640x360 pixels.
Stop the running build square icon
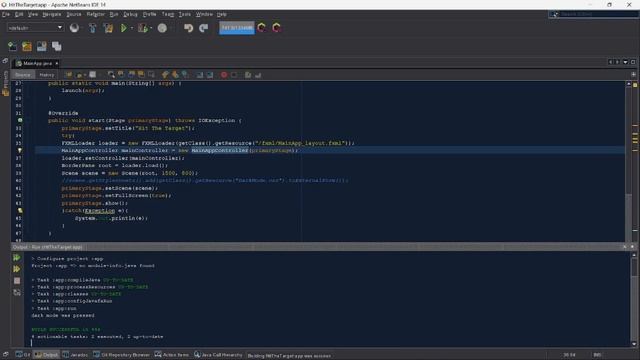tap(17, 281)
